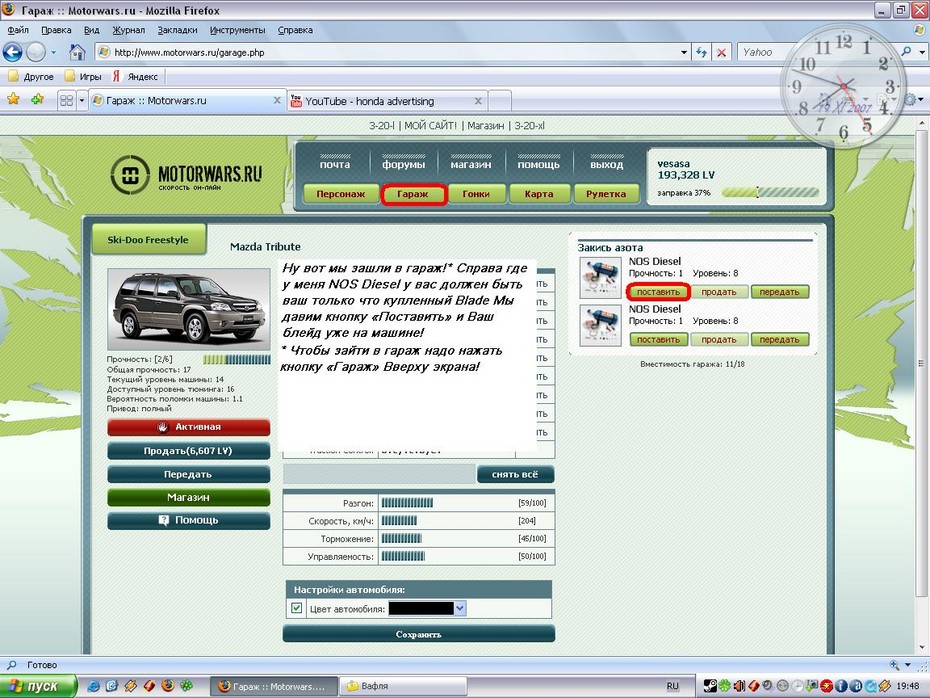This screenshot has height=698, width=930.
Task: Open the Журнал menu
Action: pos(129,30)
